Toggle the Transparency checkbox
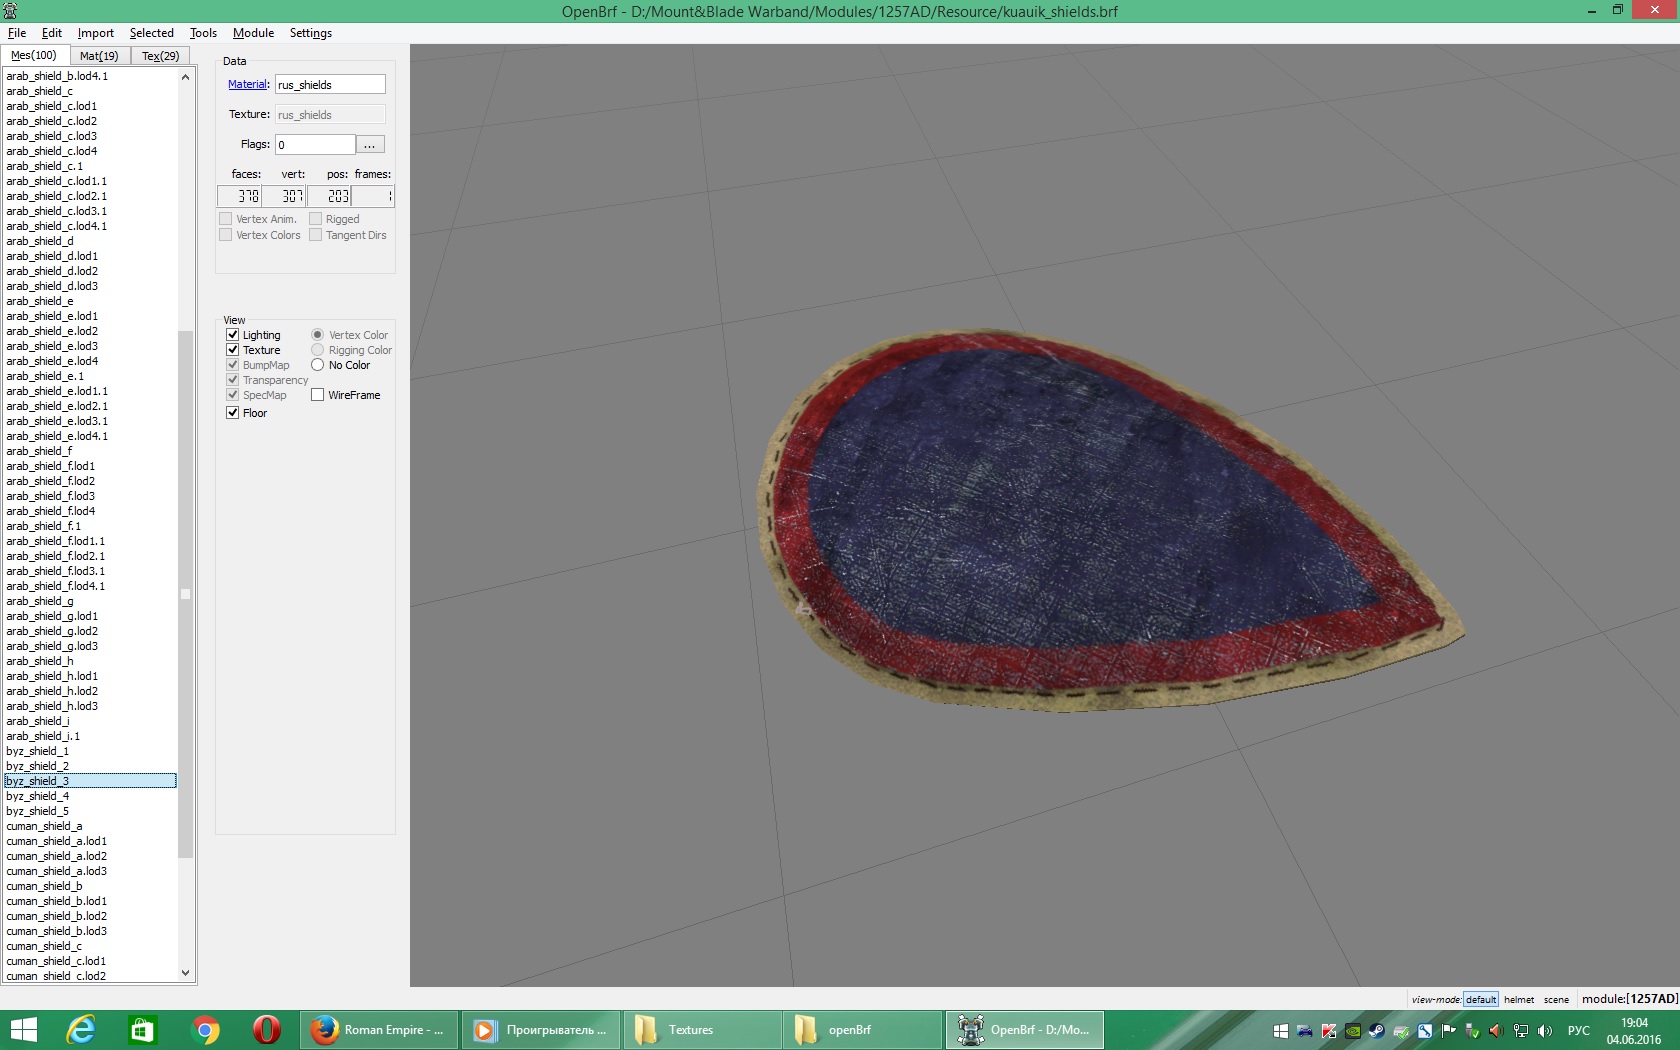 232,380
